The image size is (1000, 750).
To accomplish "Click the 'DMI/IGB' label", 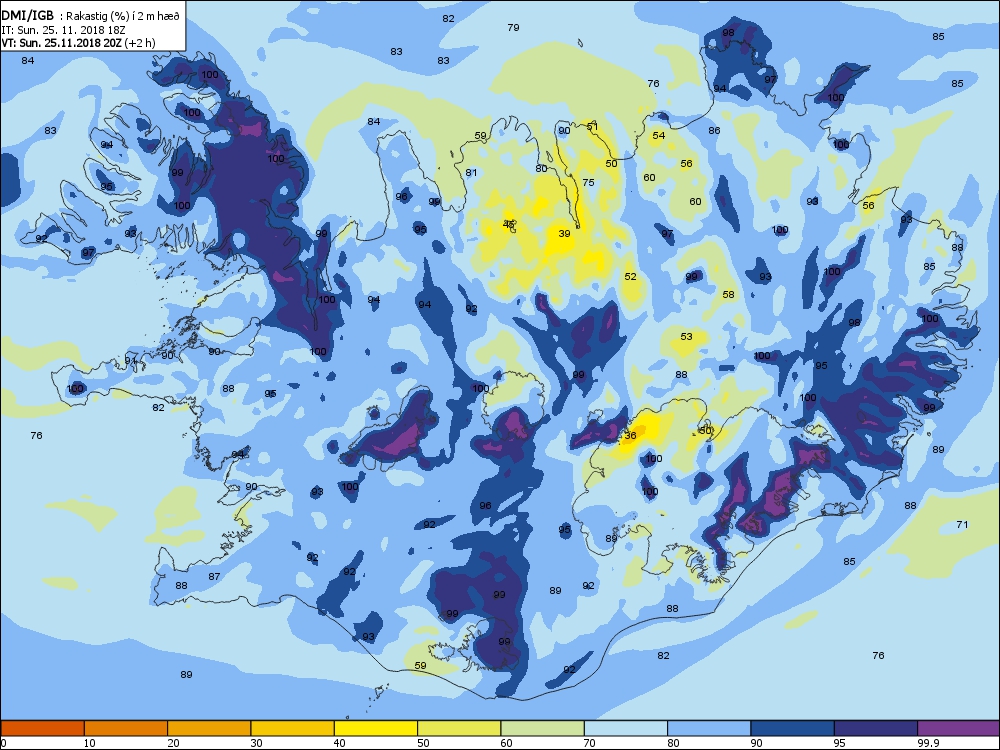I will [28, 16].
